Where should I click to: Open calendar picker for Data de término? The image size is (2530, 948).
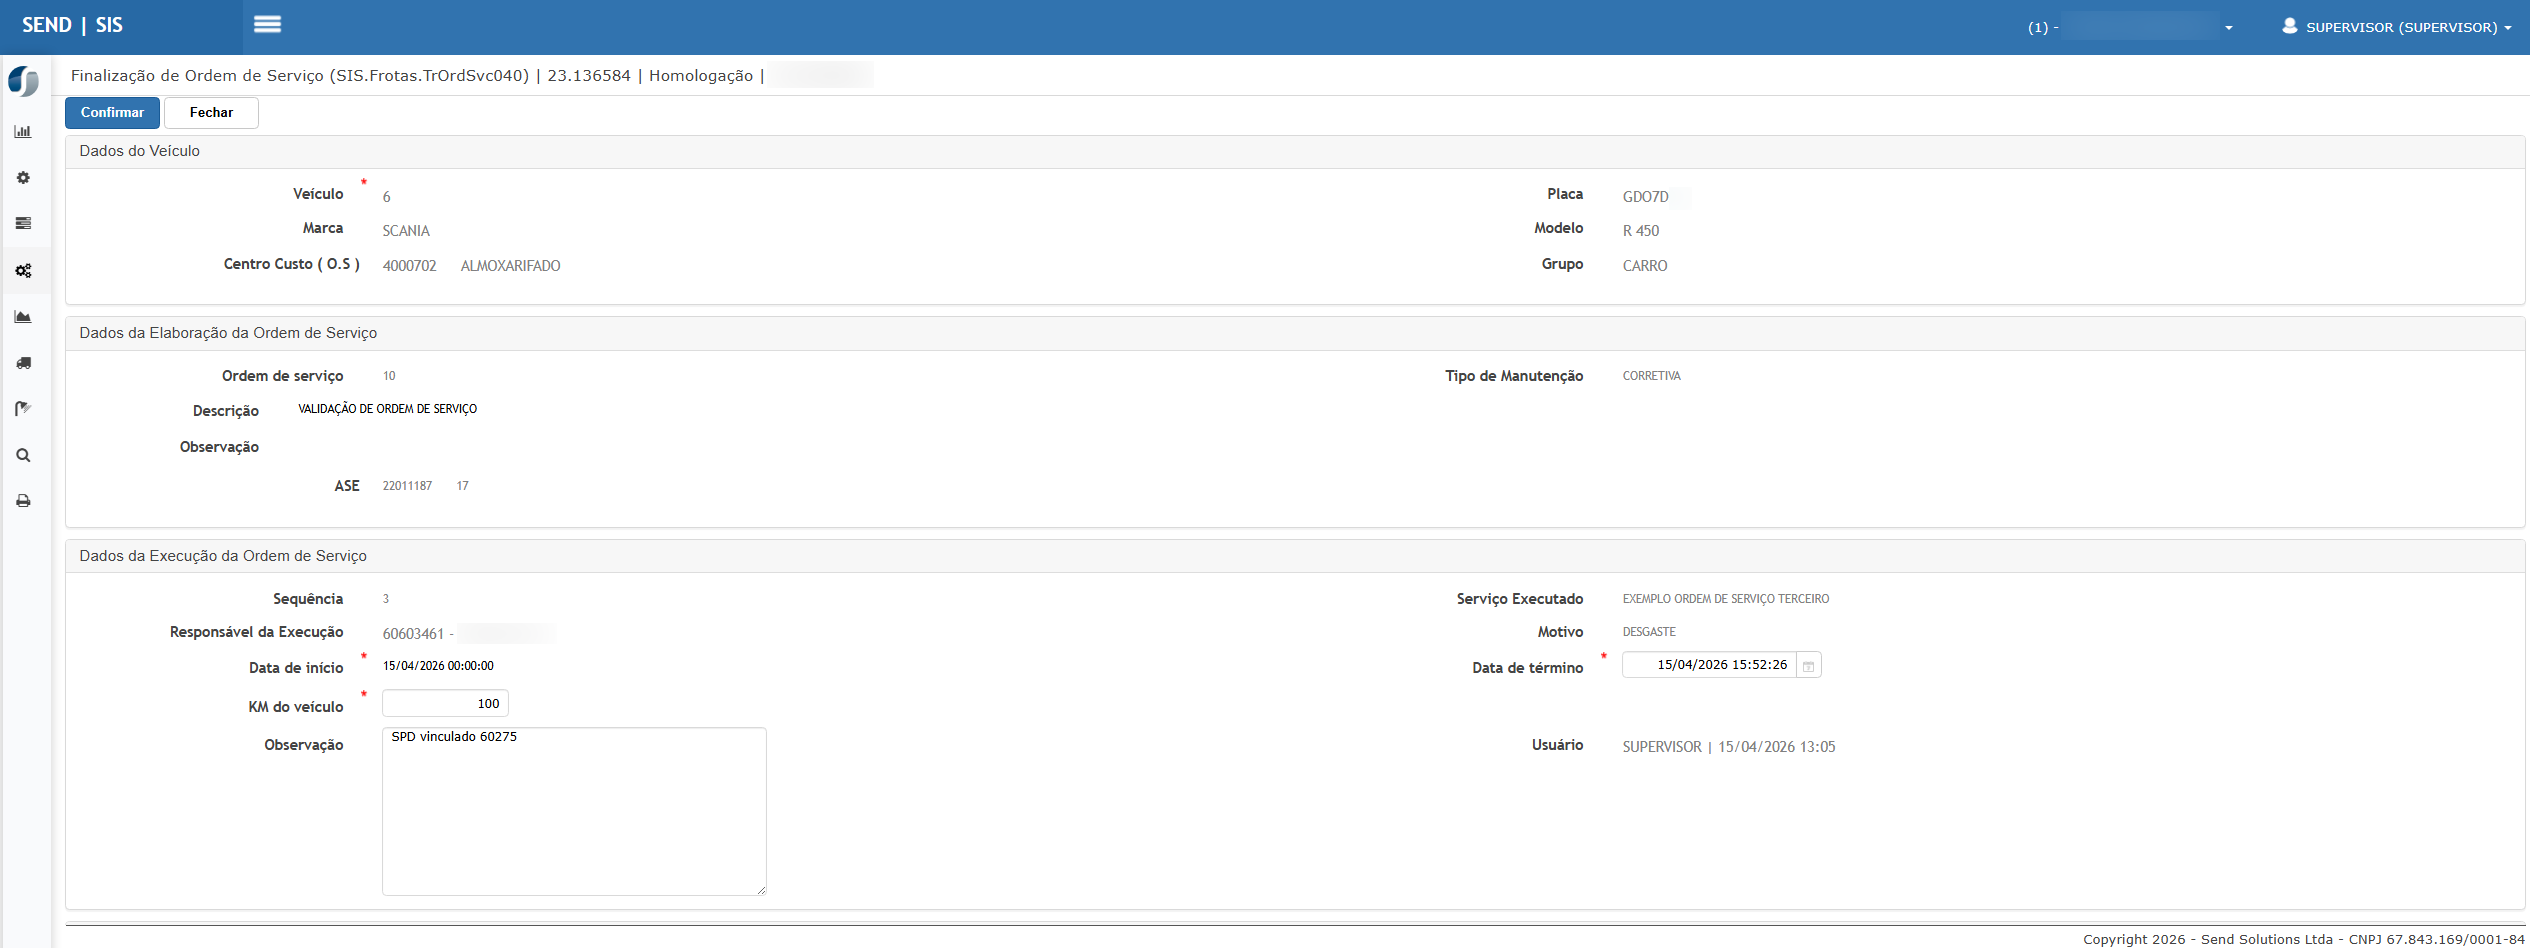1808,666
